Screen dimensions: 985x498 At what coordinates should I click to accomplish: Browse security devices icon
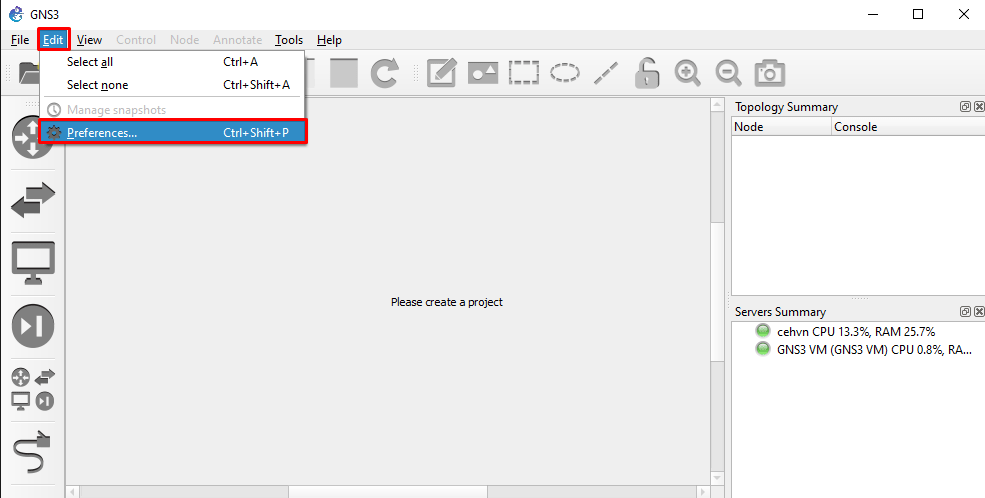tap(33, 327)
